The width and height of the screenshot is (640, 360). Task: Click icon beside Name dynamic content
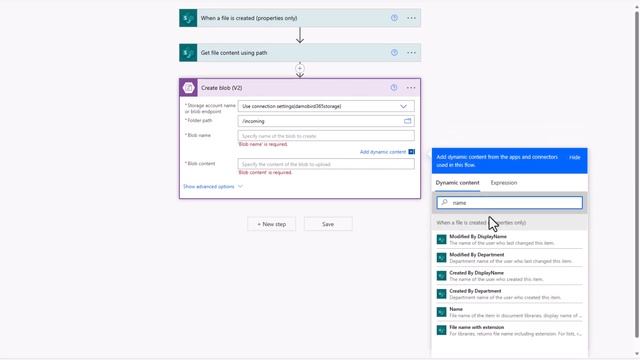(x=441, y=312)
